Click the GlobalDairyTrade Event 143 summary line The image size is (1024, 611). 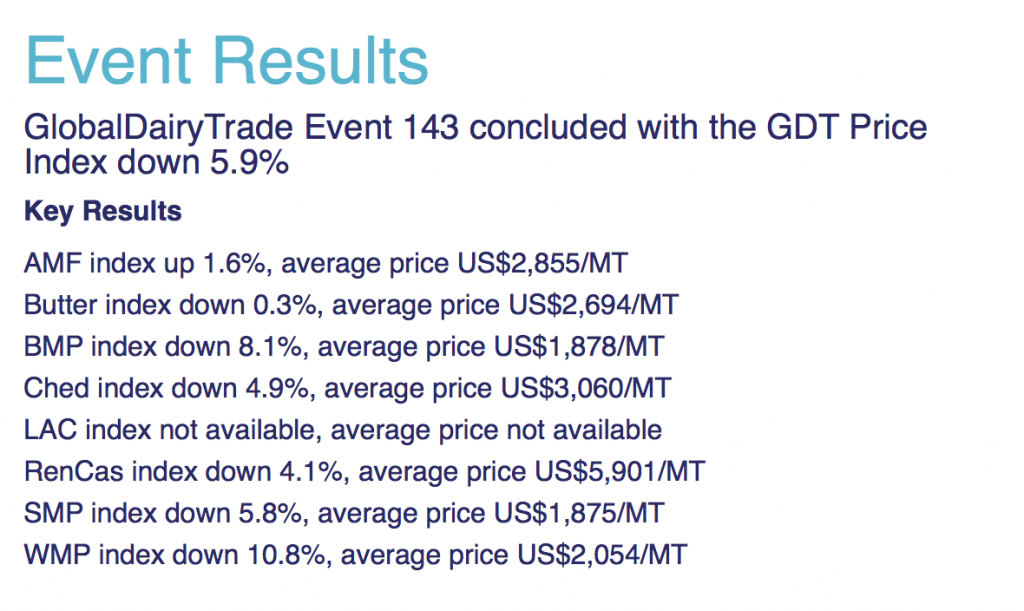[475, 127]
